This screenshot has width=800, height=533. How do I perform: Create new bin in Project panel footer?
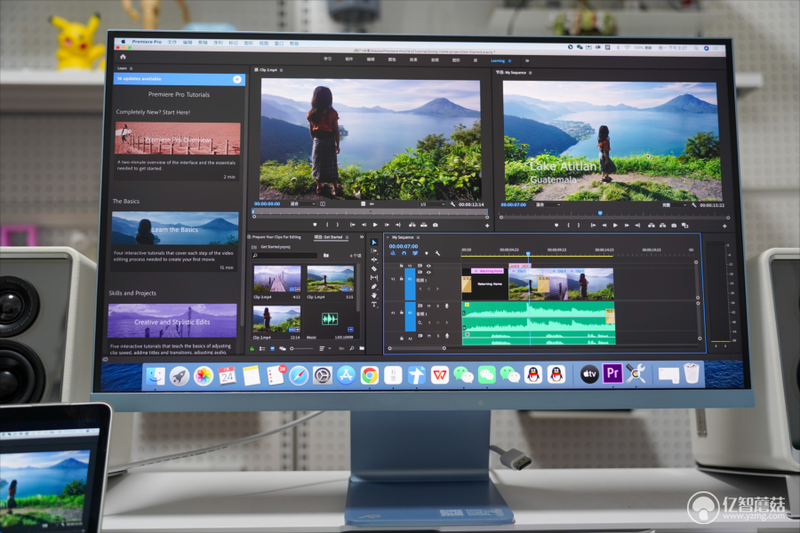pyautogui.click(x=362, y=348)
